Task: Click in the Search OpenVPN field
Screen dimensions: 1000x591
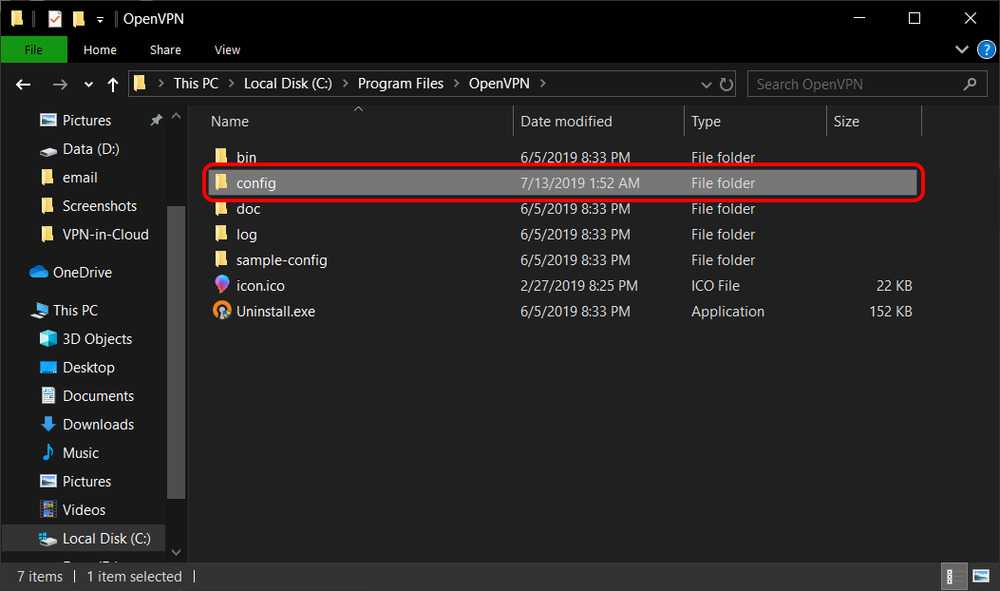Action: 855,84
